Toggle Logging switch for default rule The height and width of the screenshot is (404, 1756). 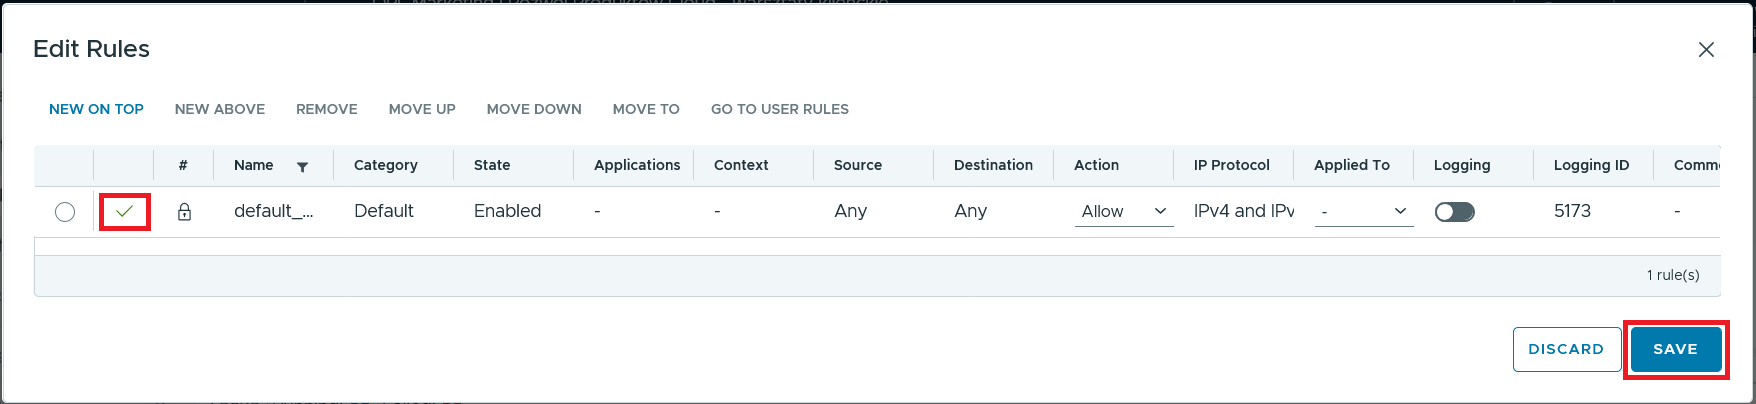[x=1454, y=212]
